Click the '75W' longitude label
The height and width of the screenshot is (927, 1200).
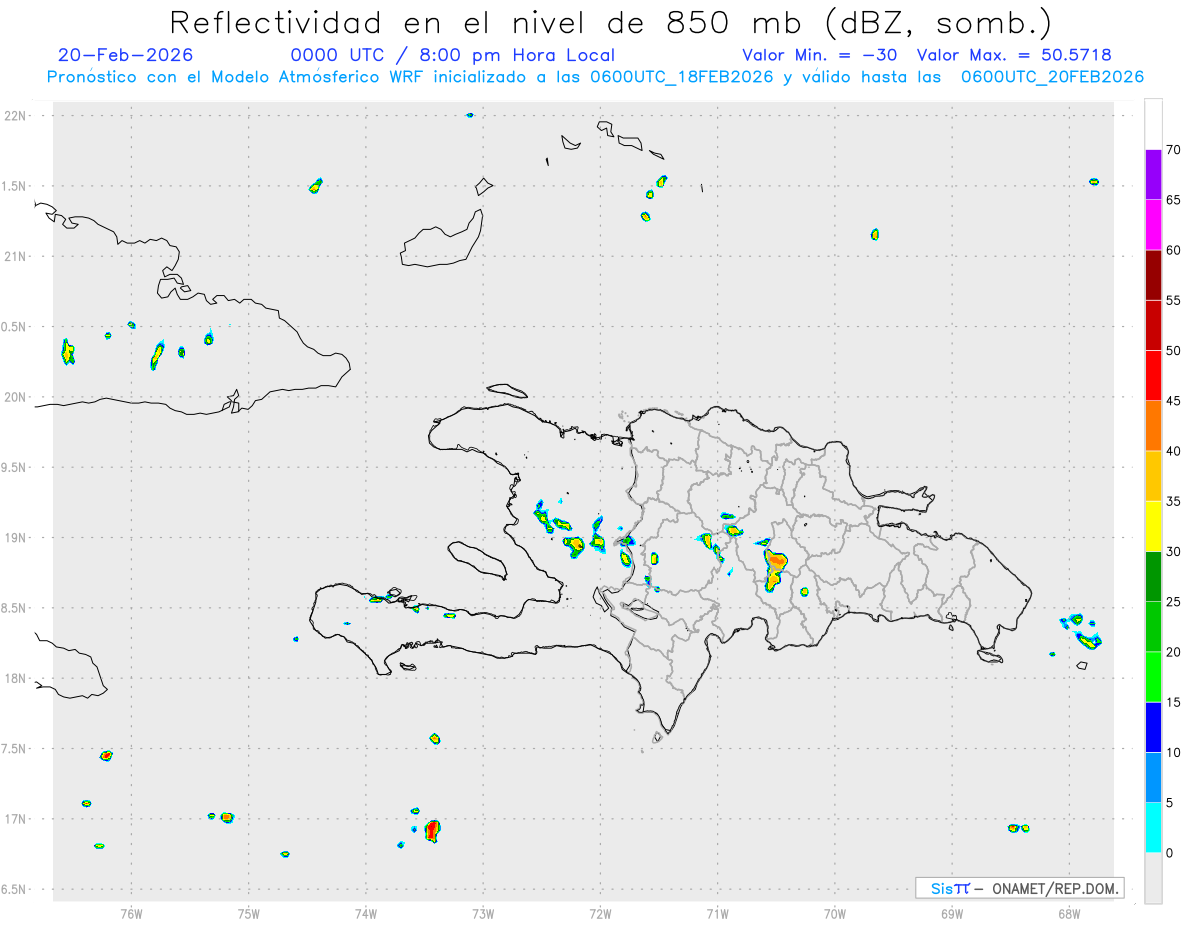(248, 913)
